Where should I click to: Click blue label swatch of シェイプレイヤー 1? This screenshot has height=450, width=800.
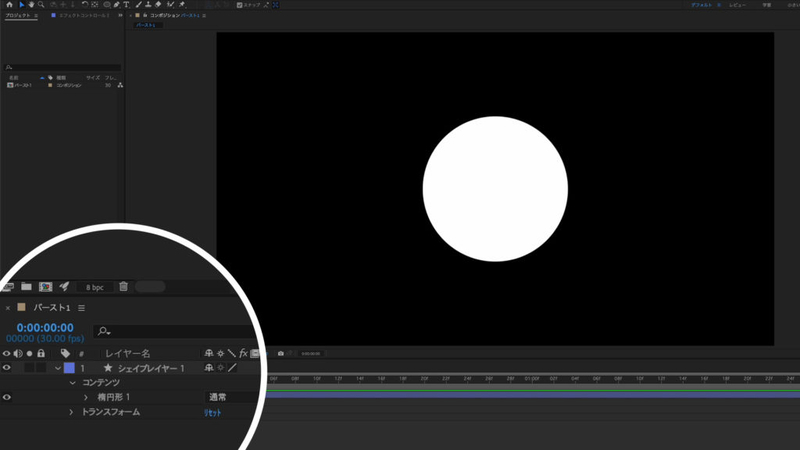(69, 368)
